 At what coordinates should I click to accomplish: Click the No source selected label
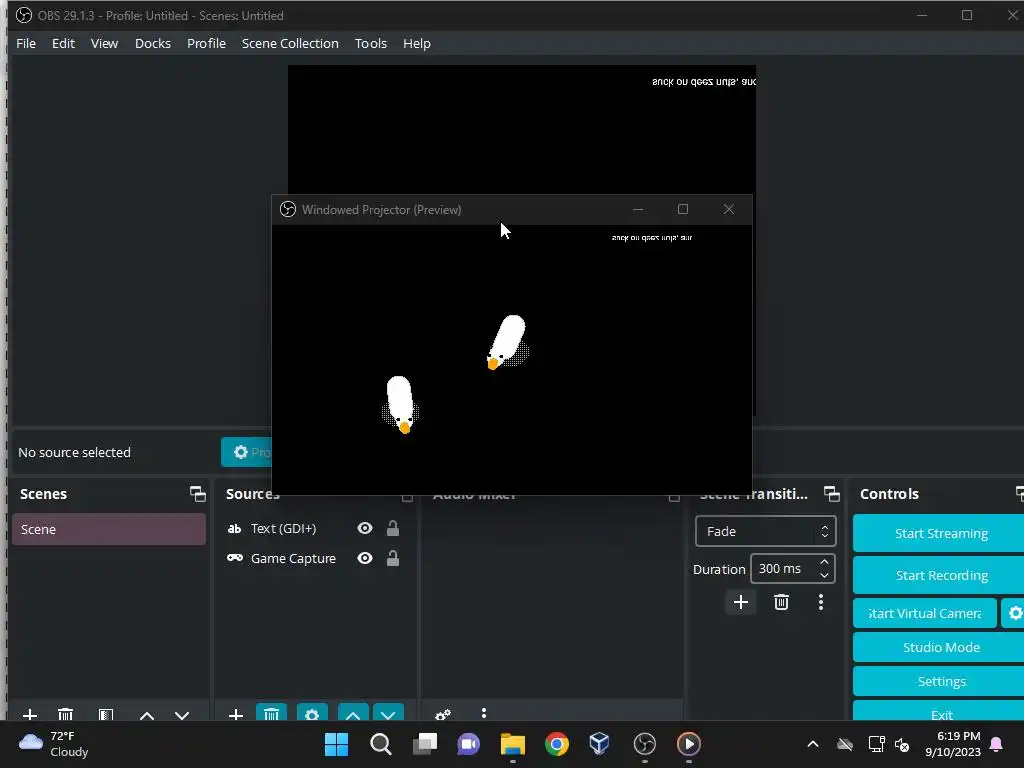(x=74, y=452)
